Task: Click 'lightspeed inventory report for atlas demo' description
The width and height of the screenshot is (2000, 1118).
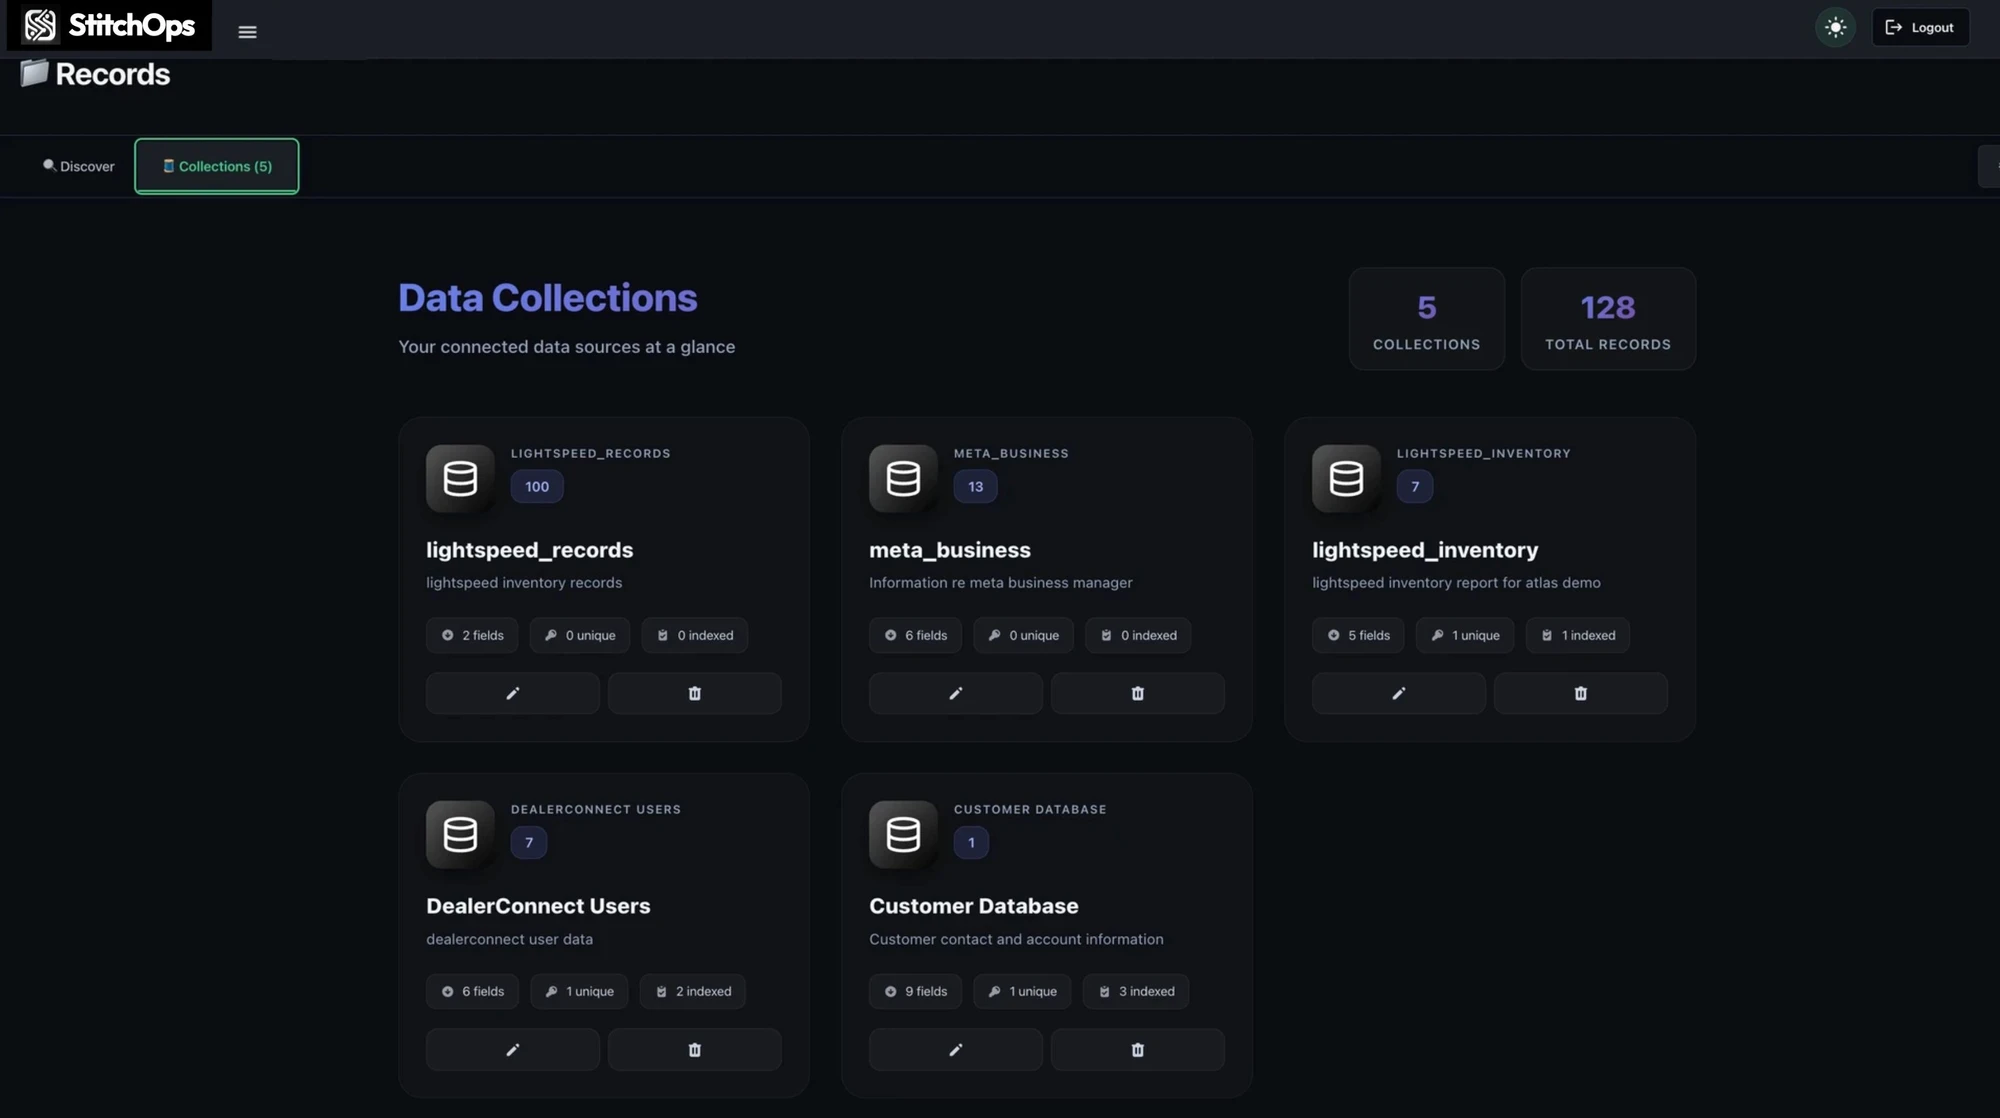Action: 1456,583
